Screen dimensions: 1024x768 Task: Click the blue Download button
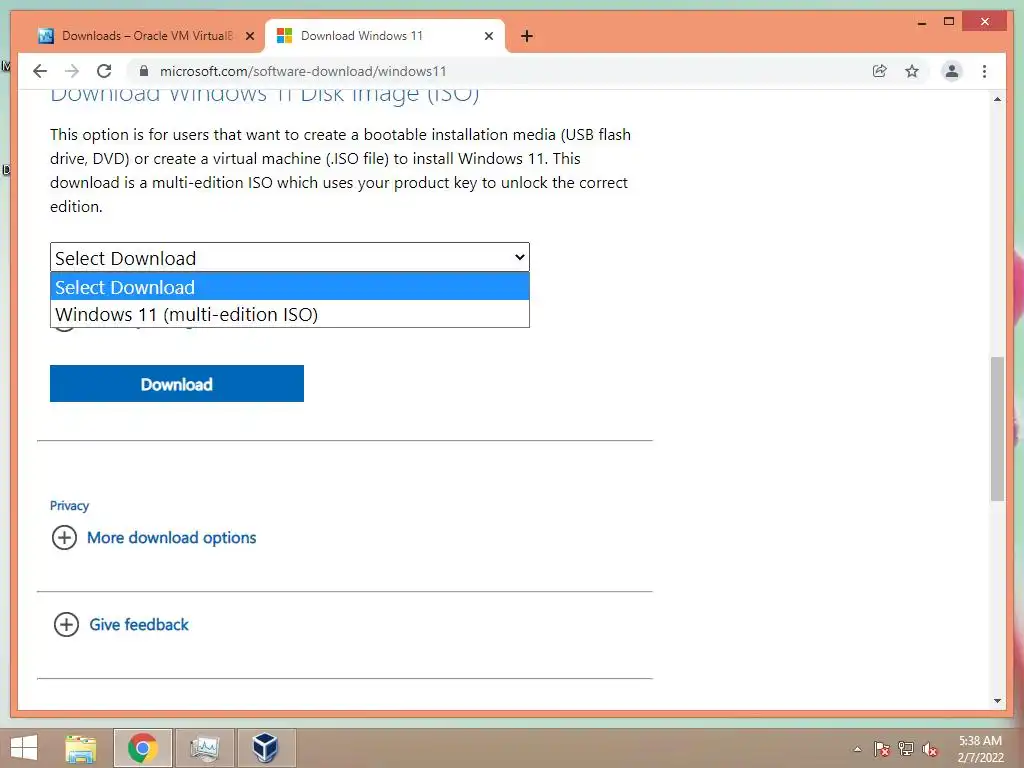[x=176, y=383]
